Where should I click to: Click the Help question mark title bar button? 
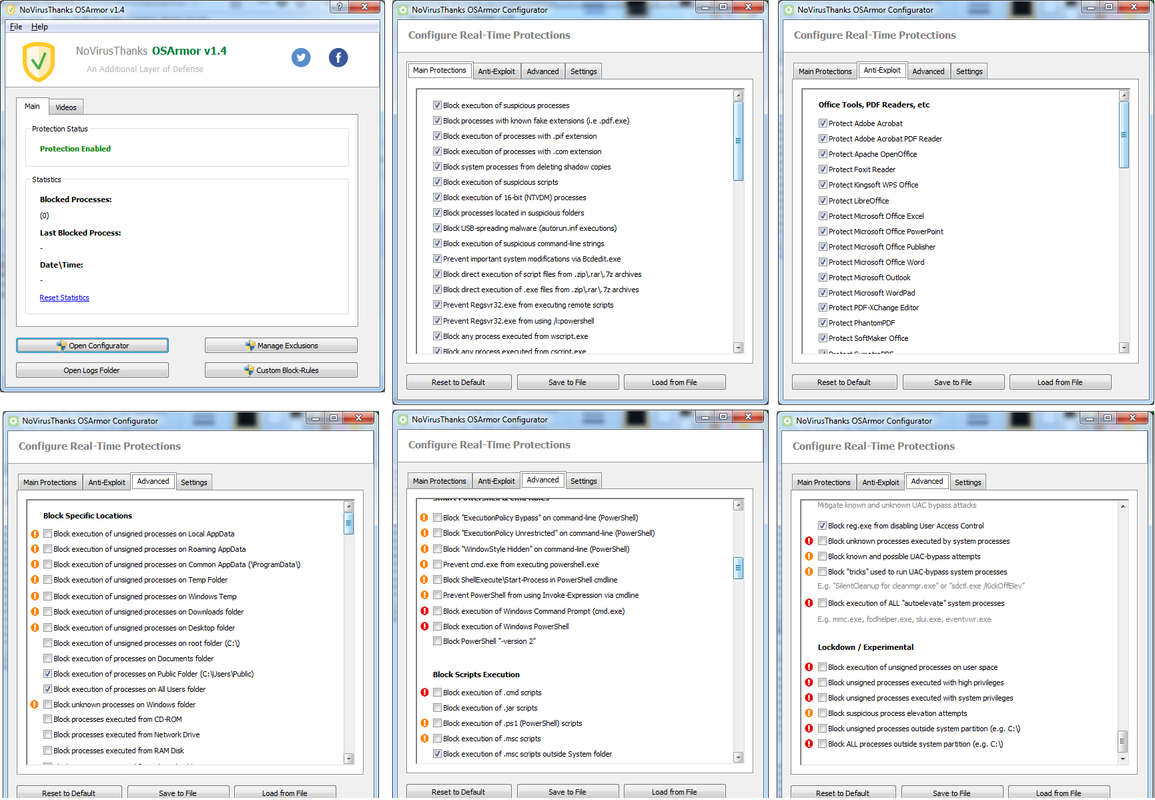pyautogui.click(x=340, y=7)
